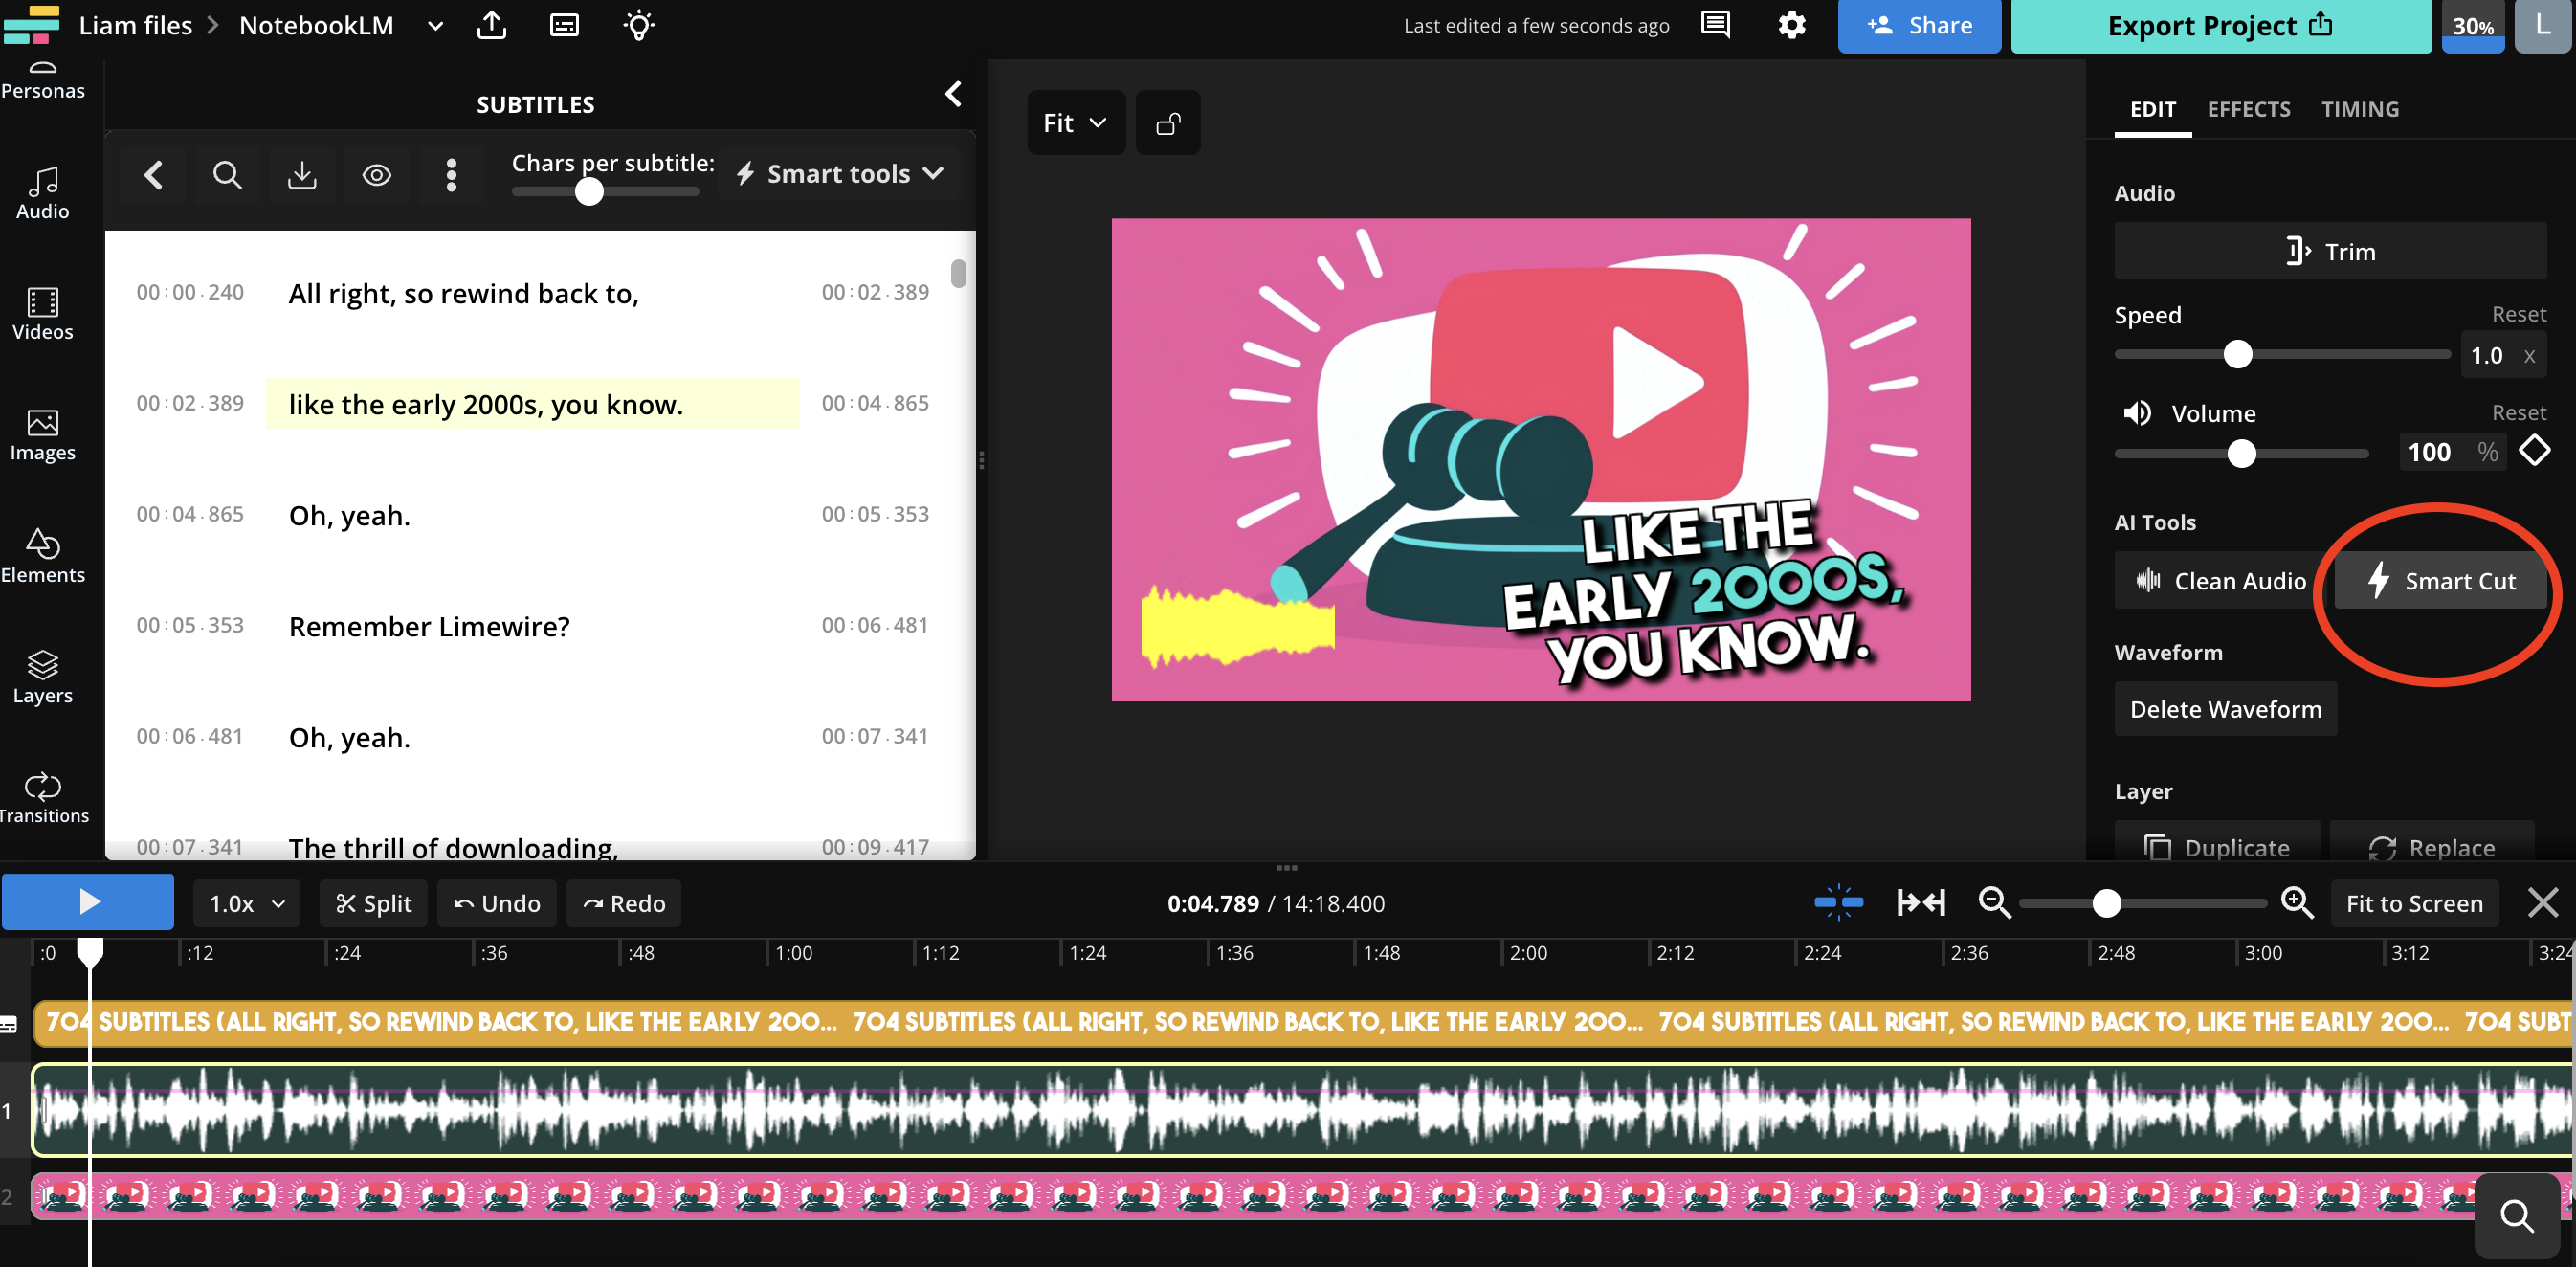
Task: Open the Audio panel in the sidebar
Action: point(41,192)
